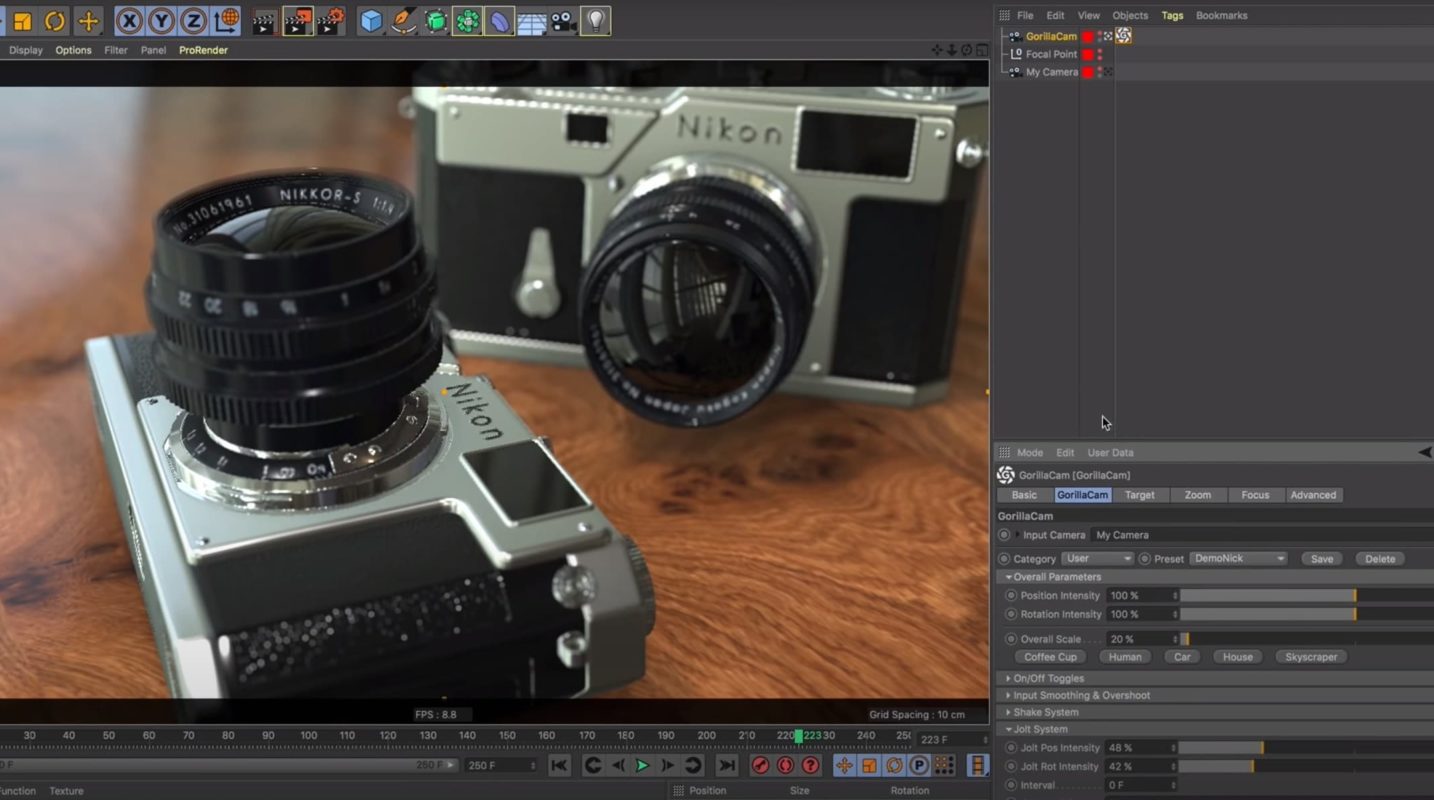This screenshot has width=1434, height=800.
Task: Select the Spline Pen tool
Action: point(403,21)
